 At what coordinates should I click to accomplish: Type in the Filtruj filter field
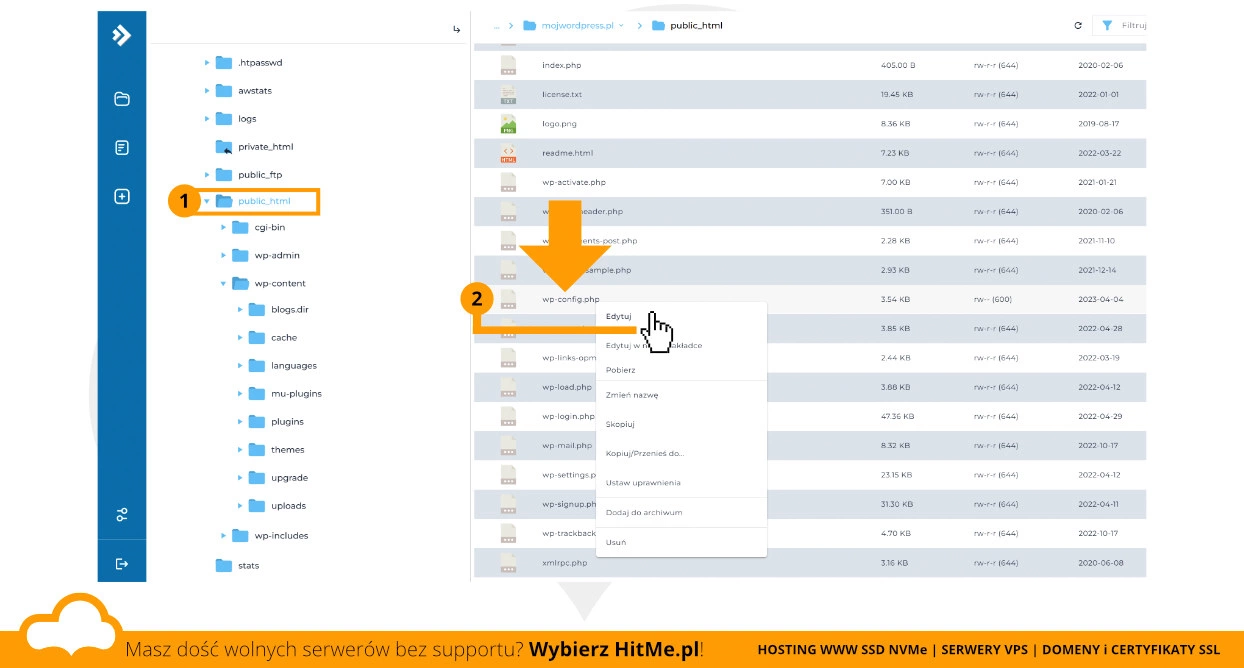(x=1133, y=26)
